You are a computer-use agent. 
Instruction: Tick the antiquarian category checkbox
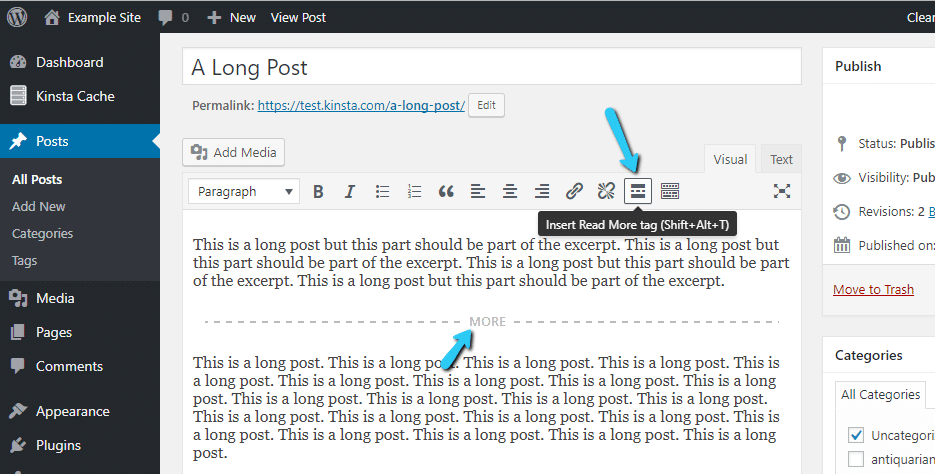855,459
